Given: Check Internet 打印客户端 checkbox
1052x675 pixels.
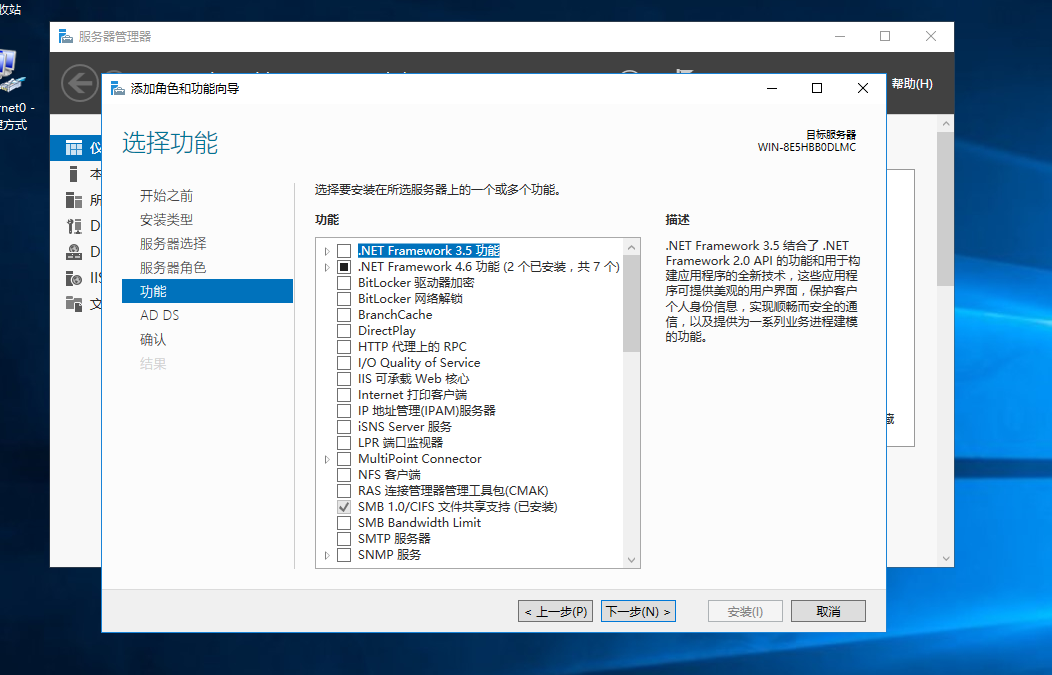Looking at the screenshot, I should click(x=344, y=395).
